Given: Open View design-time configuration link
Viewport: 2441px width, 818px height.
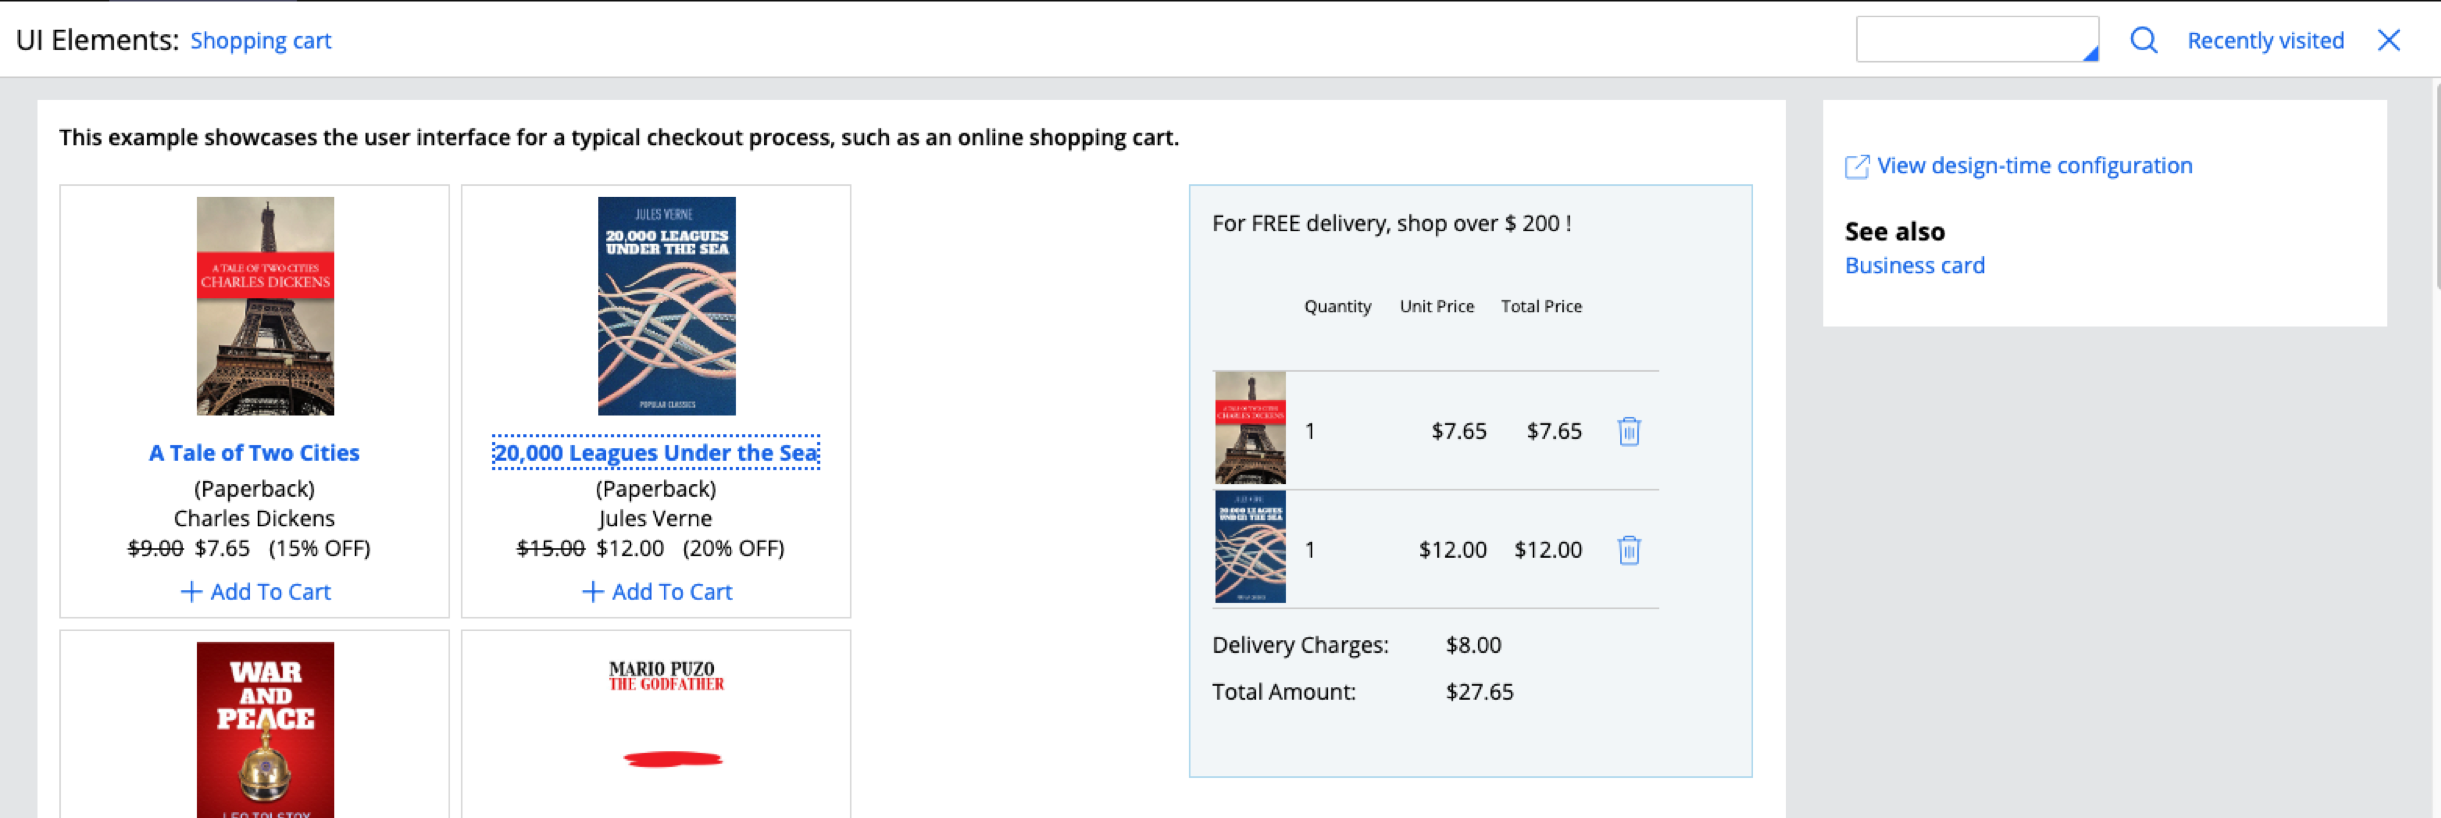Looking at the screenshot, I should pyautogui.click(x=2035, y=166).
